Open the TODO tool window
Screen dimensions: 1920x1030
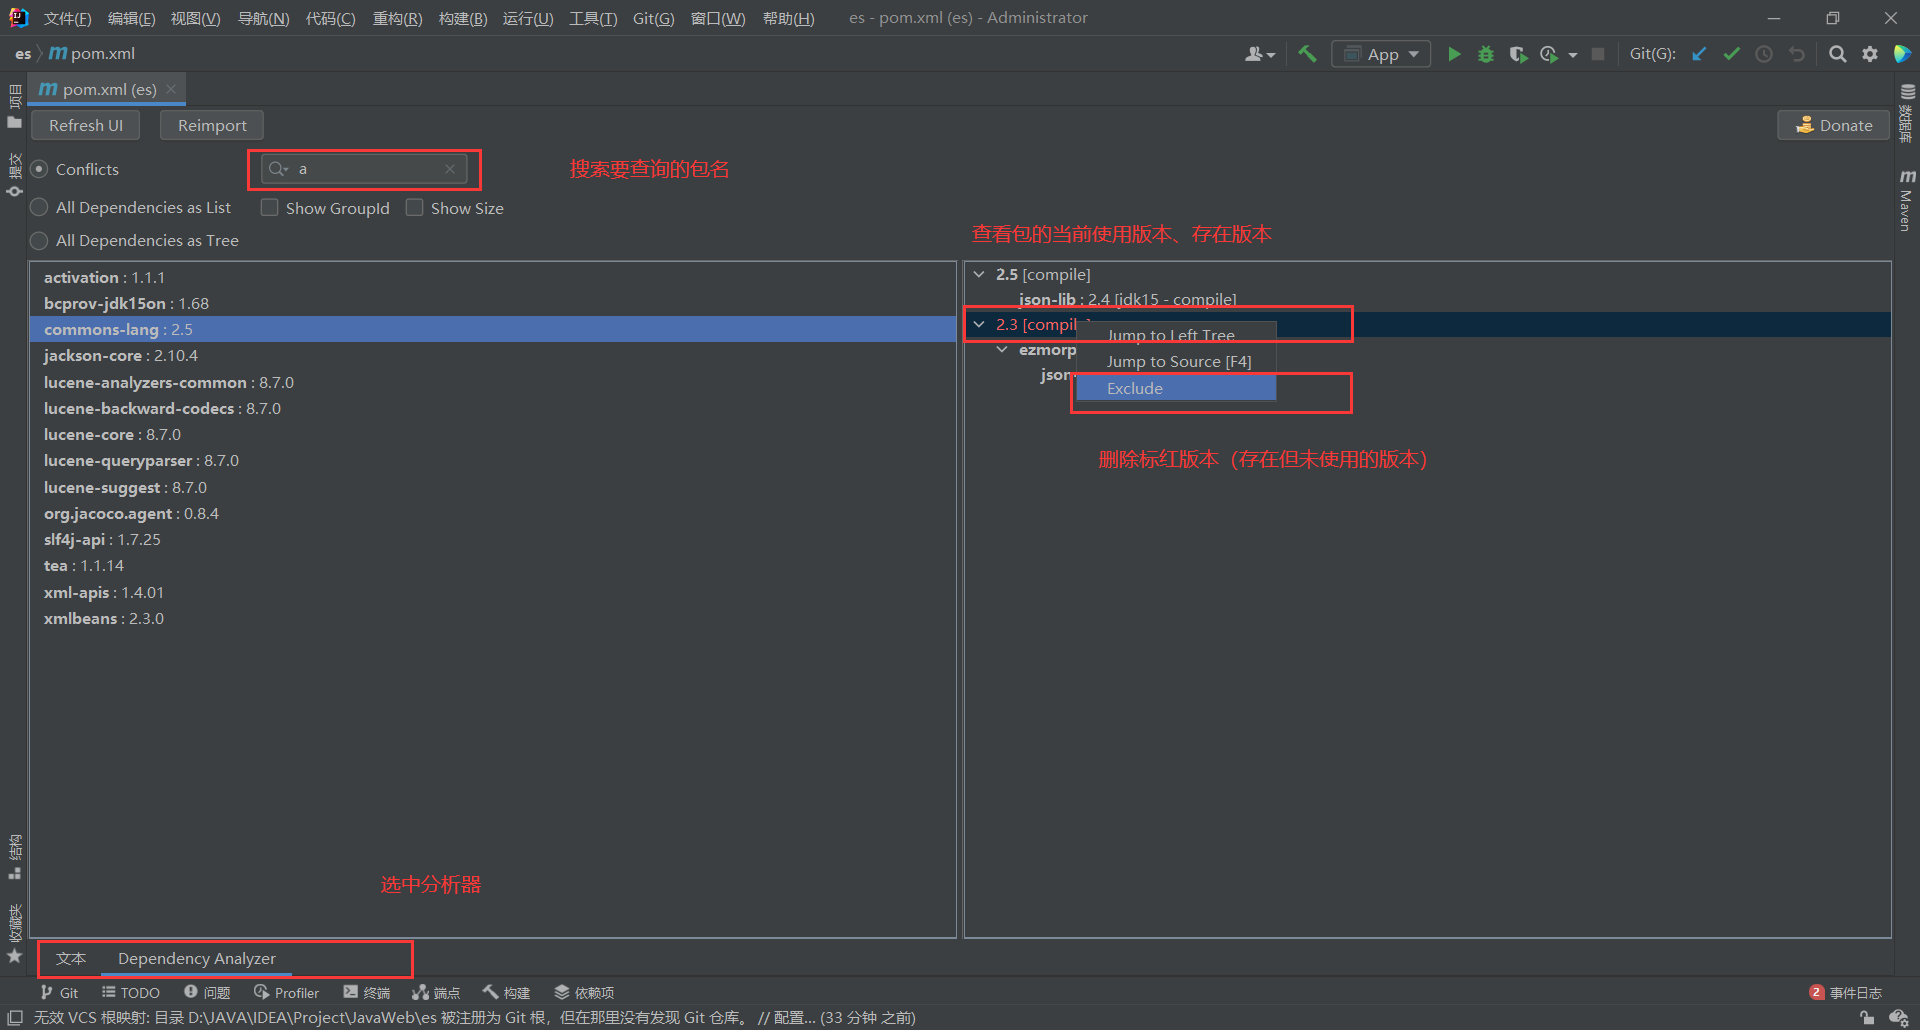(x=131, y=992)
